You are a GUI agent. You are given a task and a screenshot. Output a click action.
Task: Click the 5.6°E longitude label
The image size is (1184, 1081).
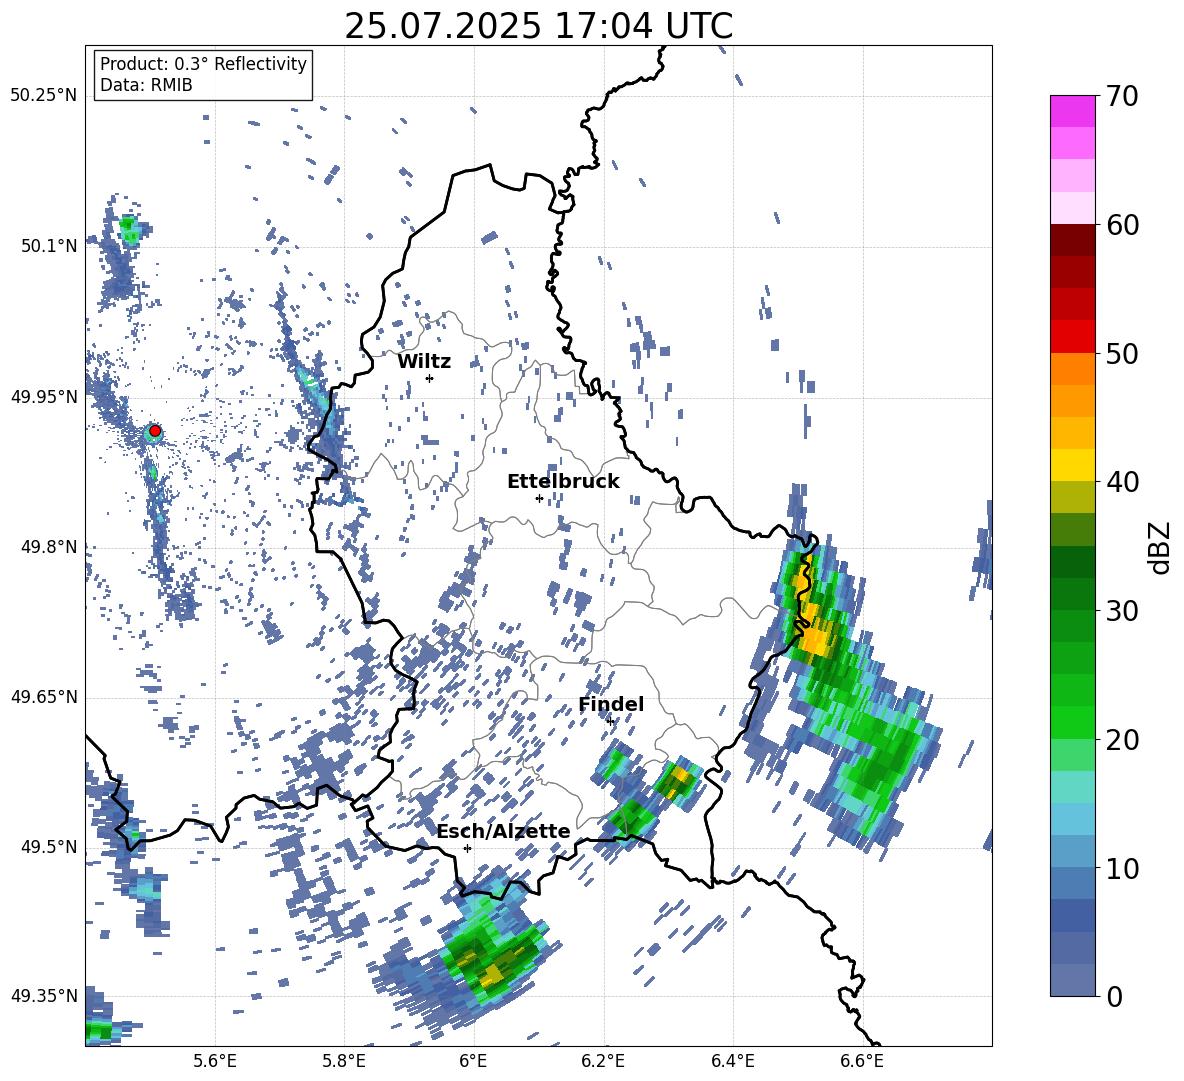point(215,1061)
